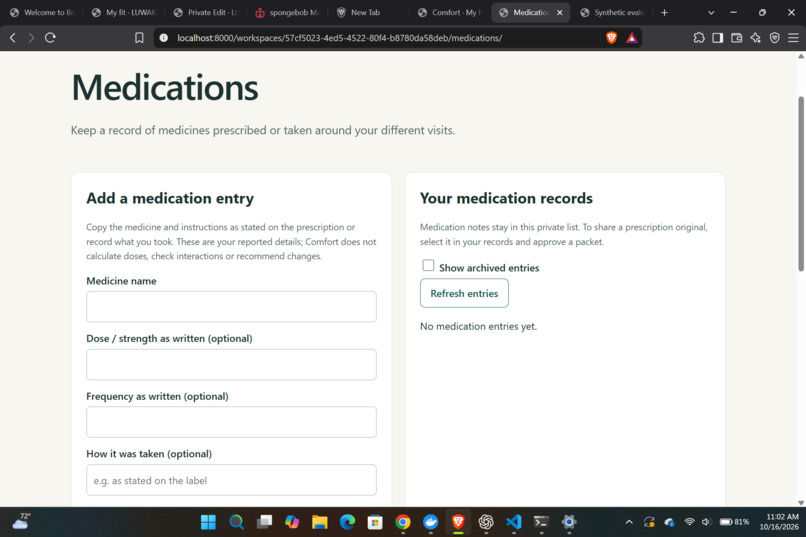Open File Explorer from the taskbar
Viewport: 806px width, 537px height.
point(320,522)
